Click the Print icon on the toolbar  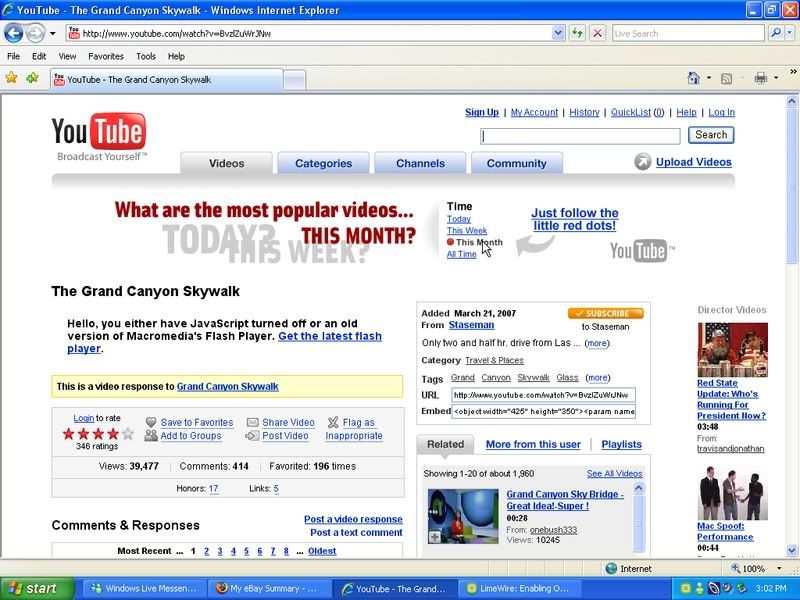pyautogui.click(x=760, y=78)
